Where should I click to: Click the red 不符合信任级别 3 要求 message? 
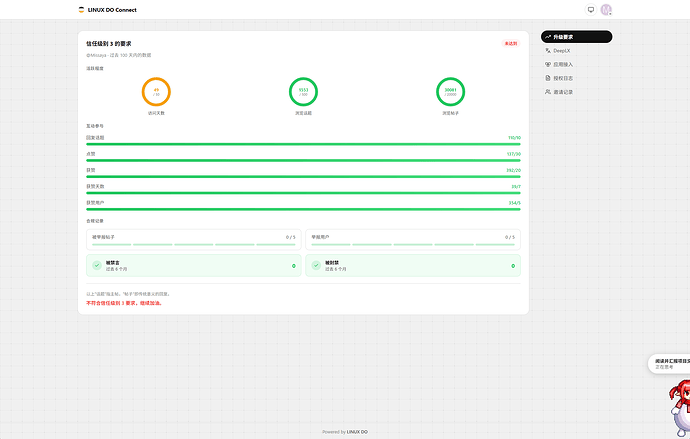click(124, 303)
